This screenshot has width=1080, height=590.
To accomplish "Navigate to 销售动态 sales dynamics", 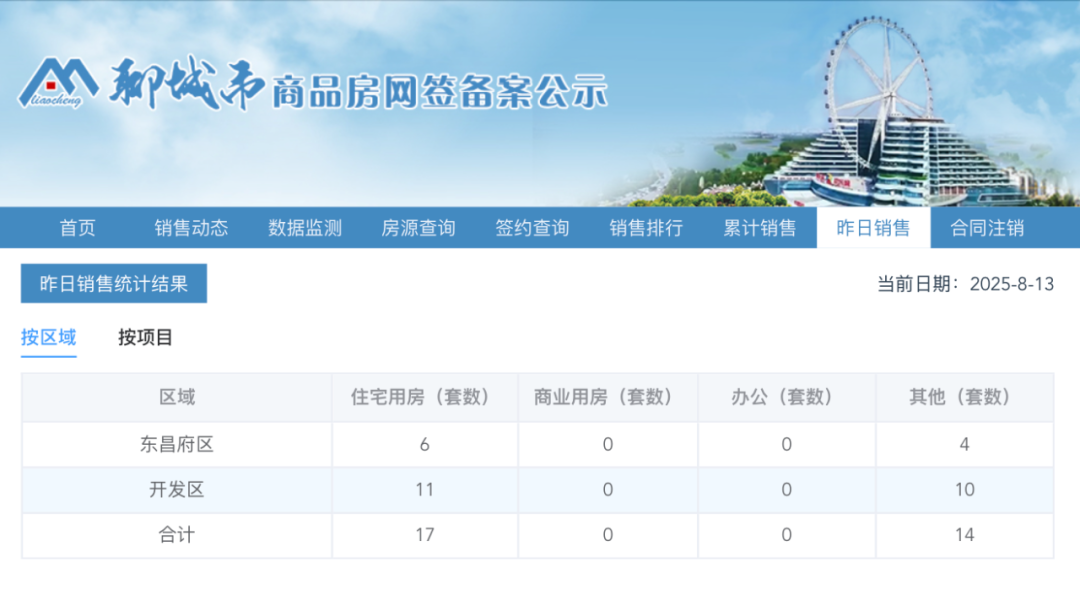I will [x=190, y=228].
